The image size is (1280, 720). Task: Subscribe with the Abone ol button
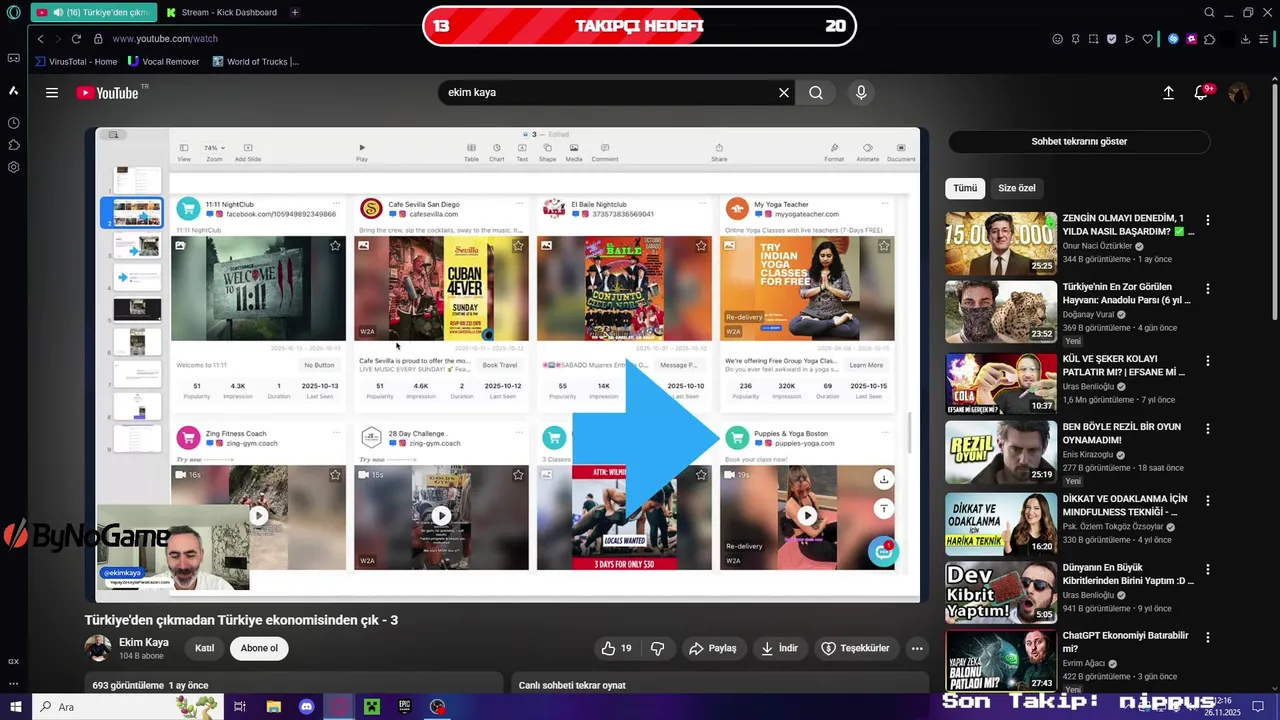pyautogui.click(x=259, y=648)
